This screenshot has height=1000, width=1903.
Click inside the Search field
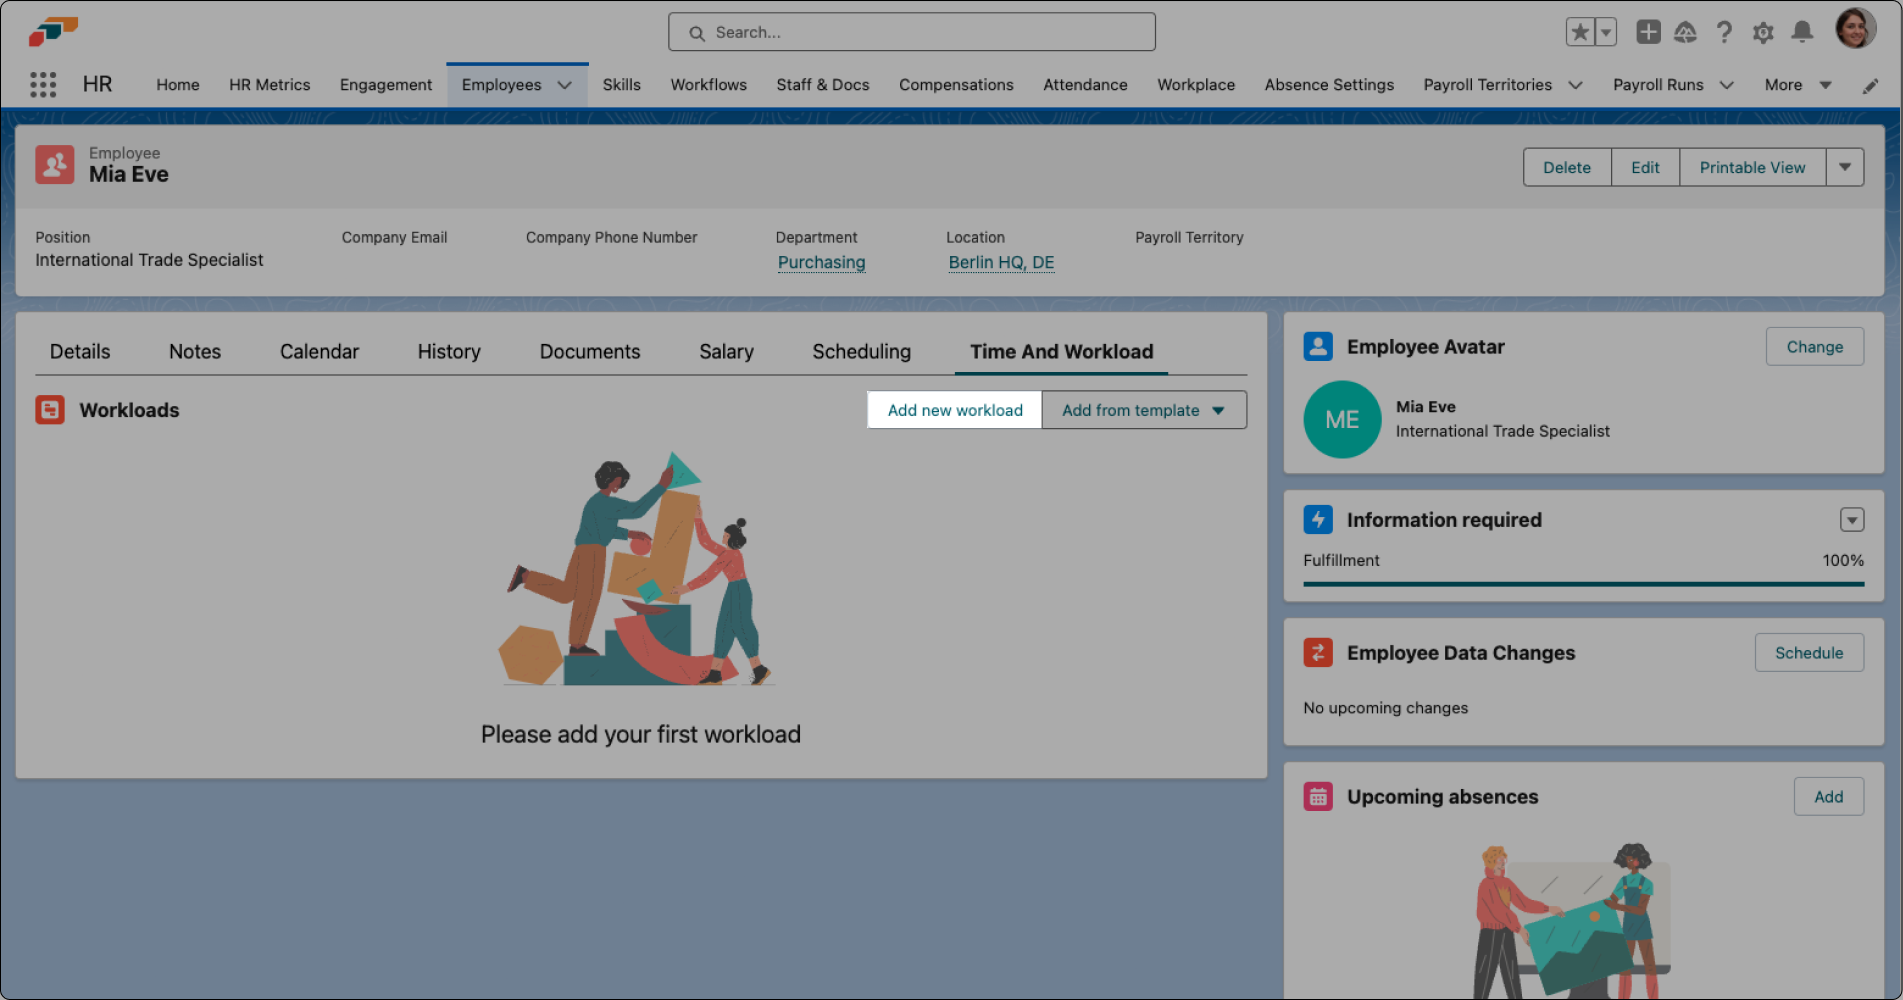(x=910, y=31)
